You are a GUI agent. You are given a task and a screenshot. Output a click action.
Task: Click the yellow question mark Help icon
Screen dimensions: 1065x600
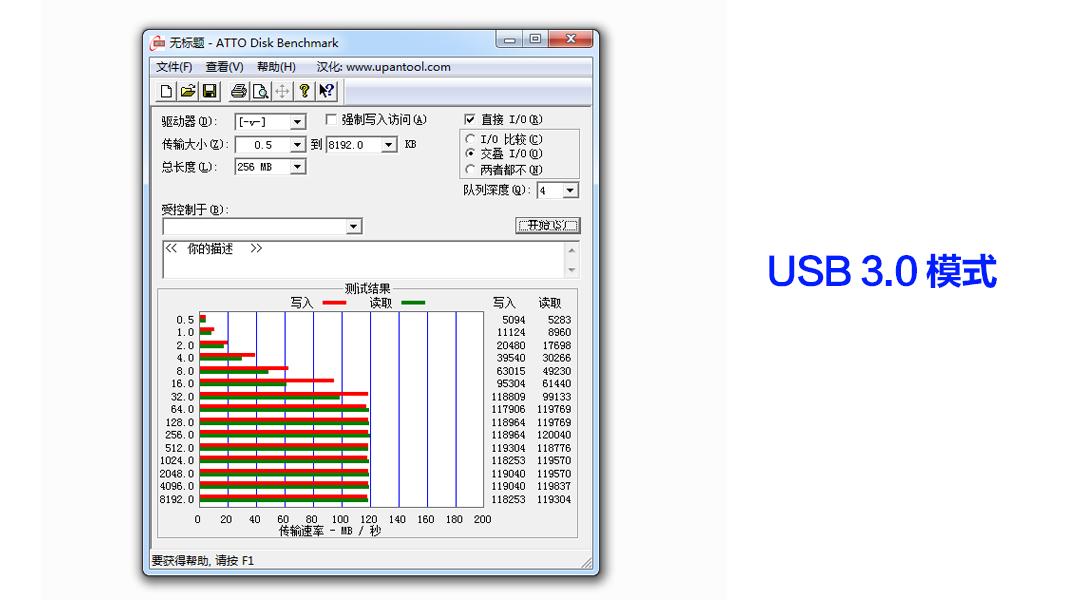304,91
